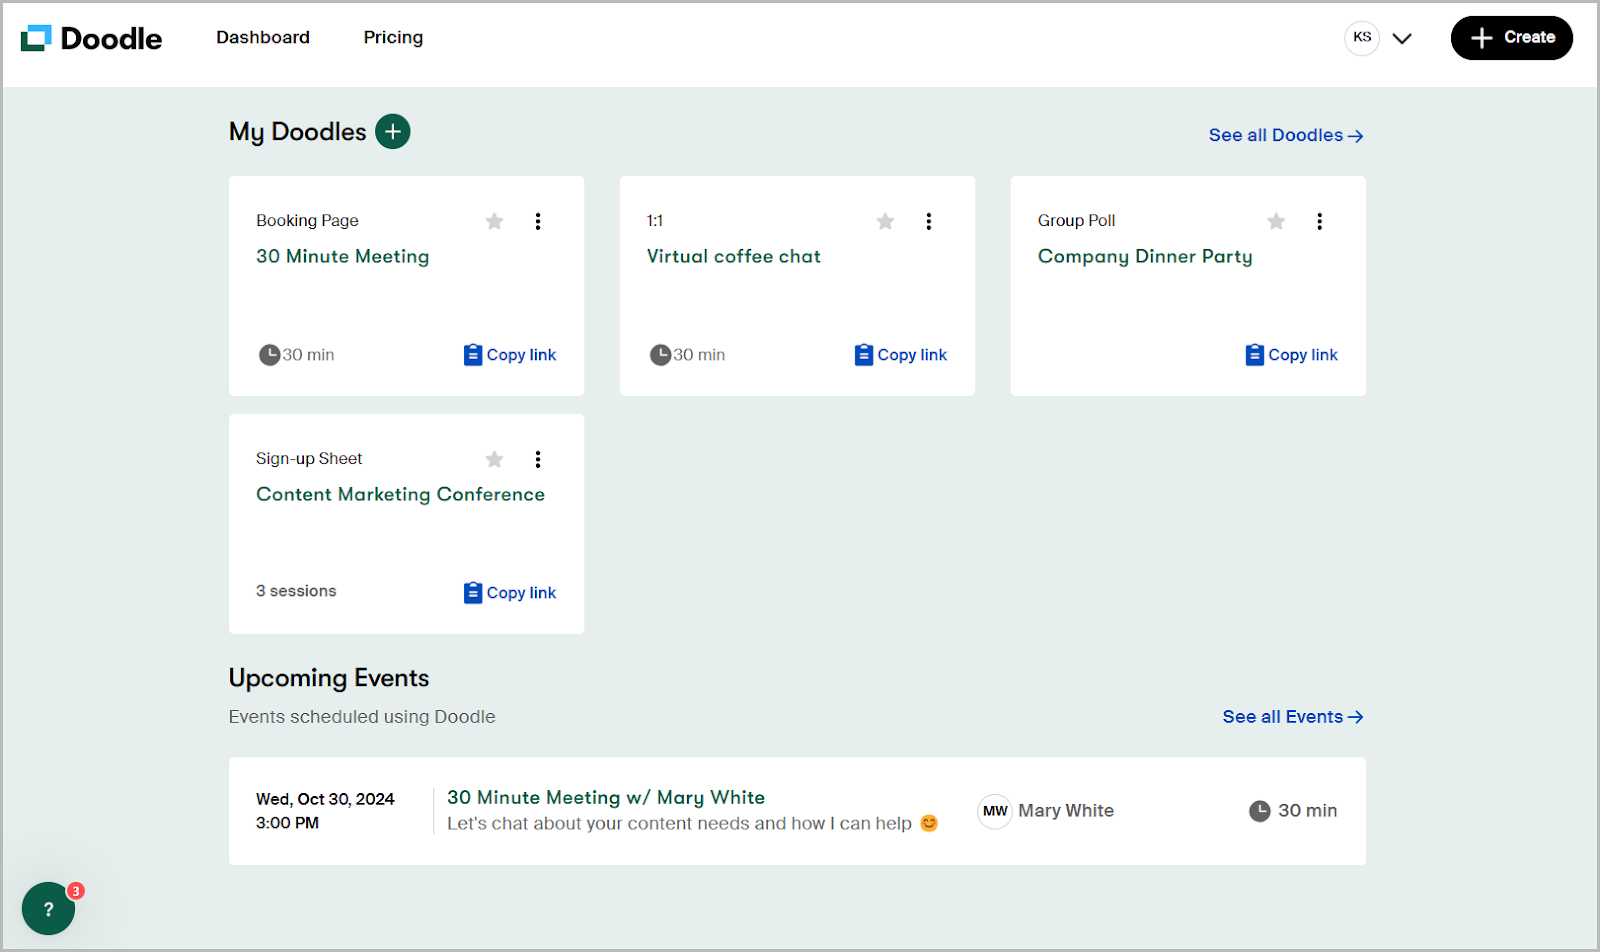This screenshot has width=1600, height=952.
Task: Star the Virtual coffee chat doodle
Action: tap(885, 221)
